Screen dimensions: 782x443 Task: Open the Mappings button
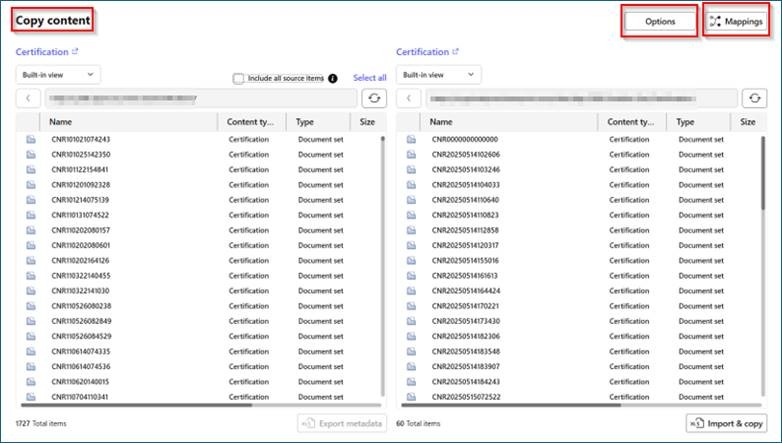[736, 21]
